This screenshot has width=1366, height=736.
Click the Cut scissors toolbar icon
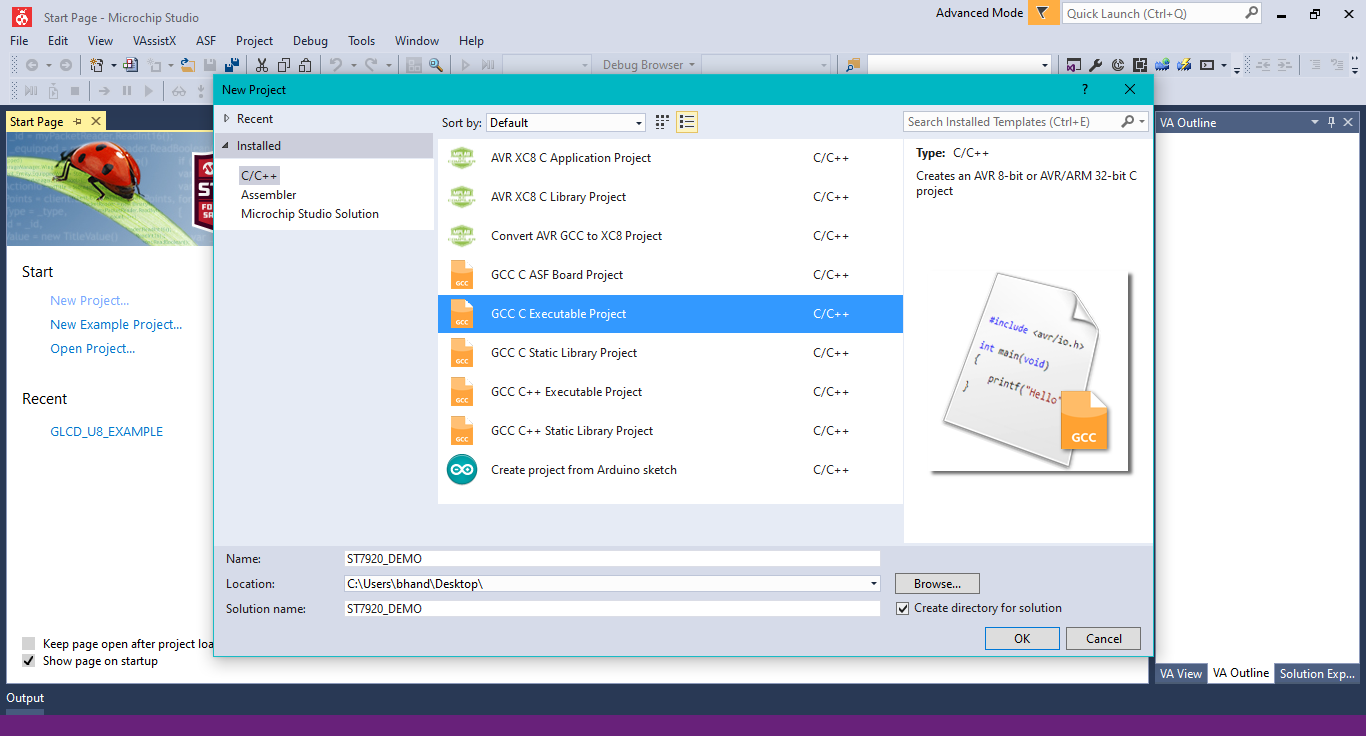click(261, 65)
